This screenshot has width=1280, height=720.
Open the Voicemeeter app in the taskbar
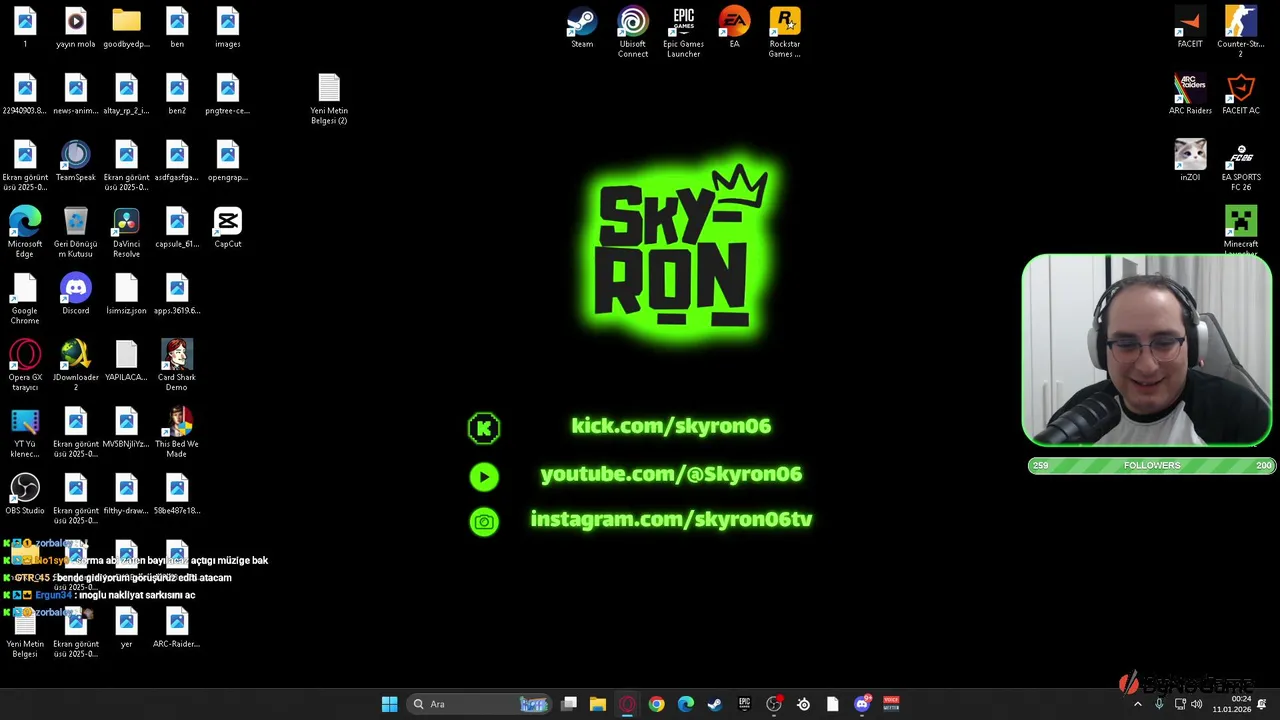[x=891, y=704]
